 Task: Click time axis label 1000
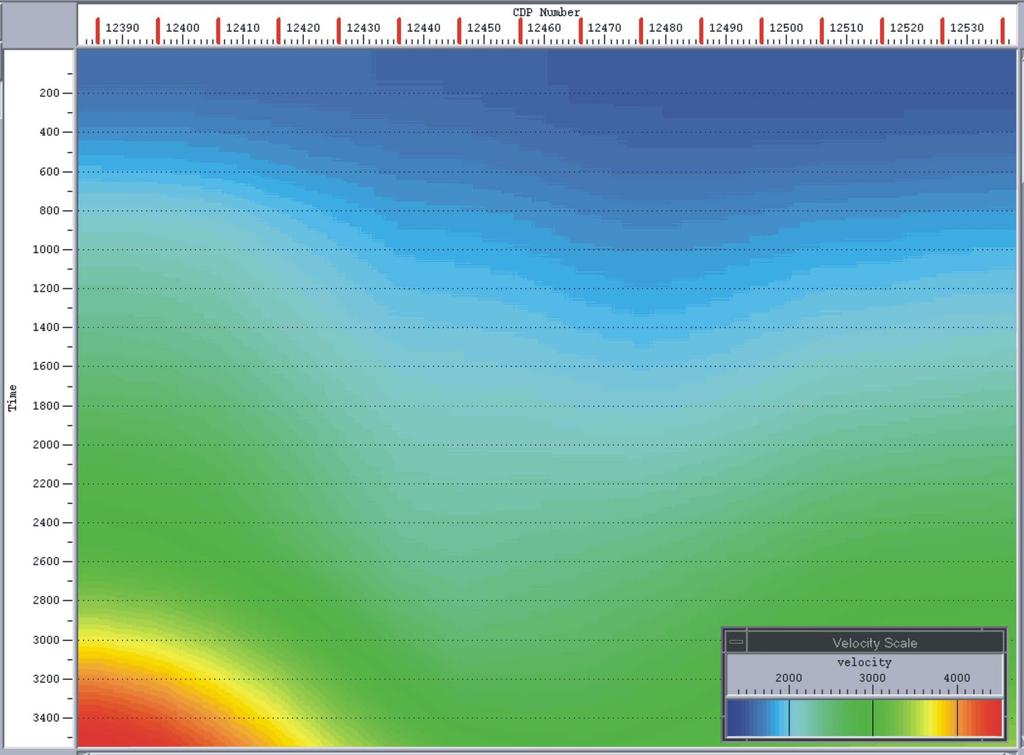46,249
